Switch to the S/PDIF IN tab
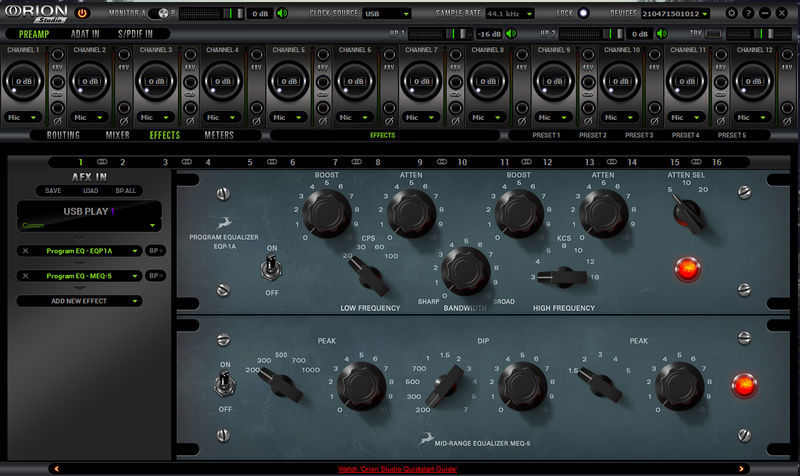This screenshot has height=476, width=800. (135, 34)
